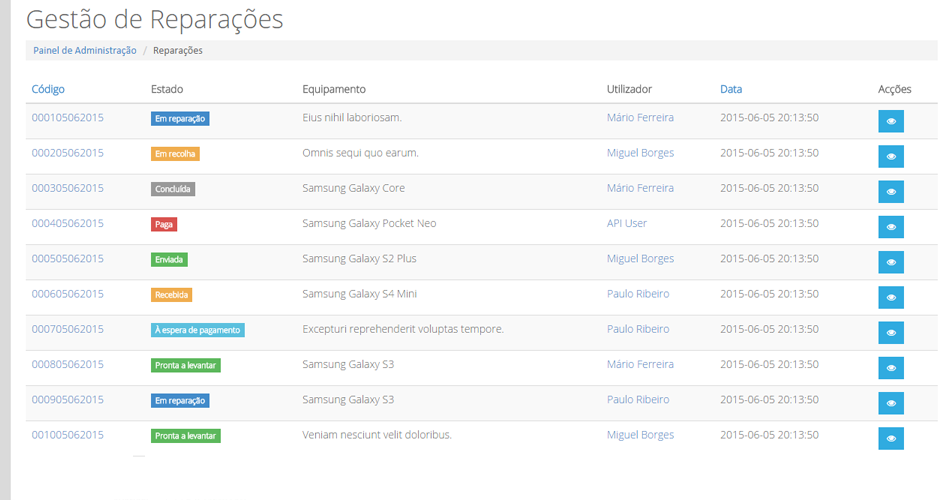Open user API User profile link

click(x=626, y=223)
